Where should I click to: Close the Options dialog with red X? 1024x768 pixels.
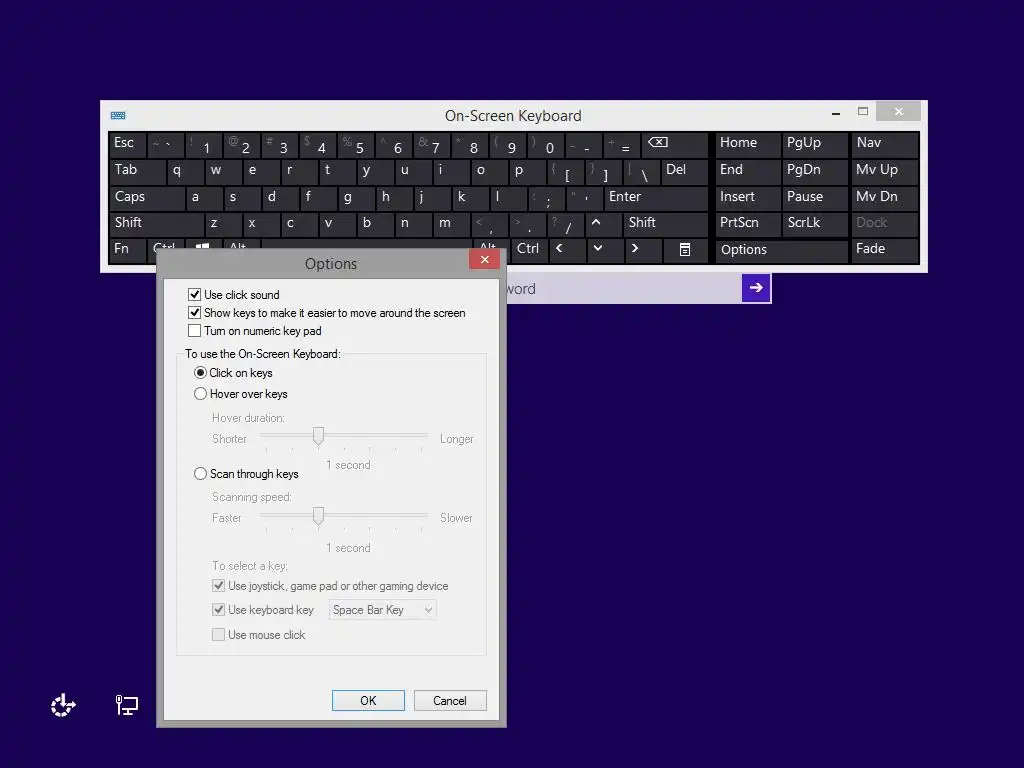click(x=485, y=259)
